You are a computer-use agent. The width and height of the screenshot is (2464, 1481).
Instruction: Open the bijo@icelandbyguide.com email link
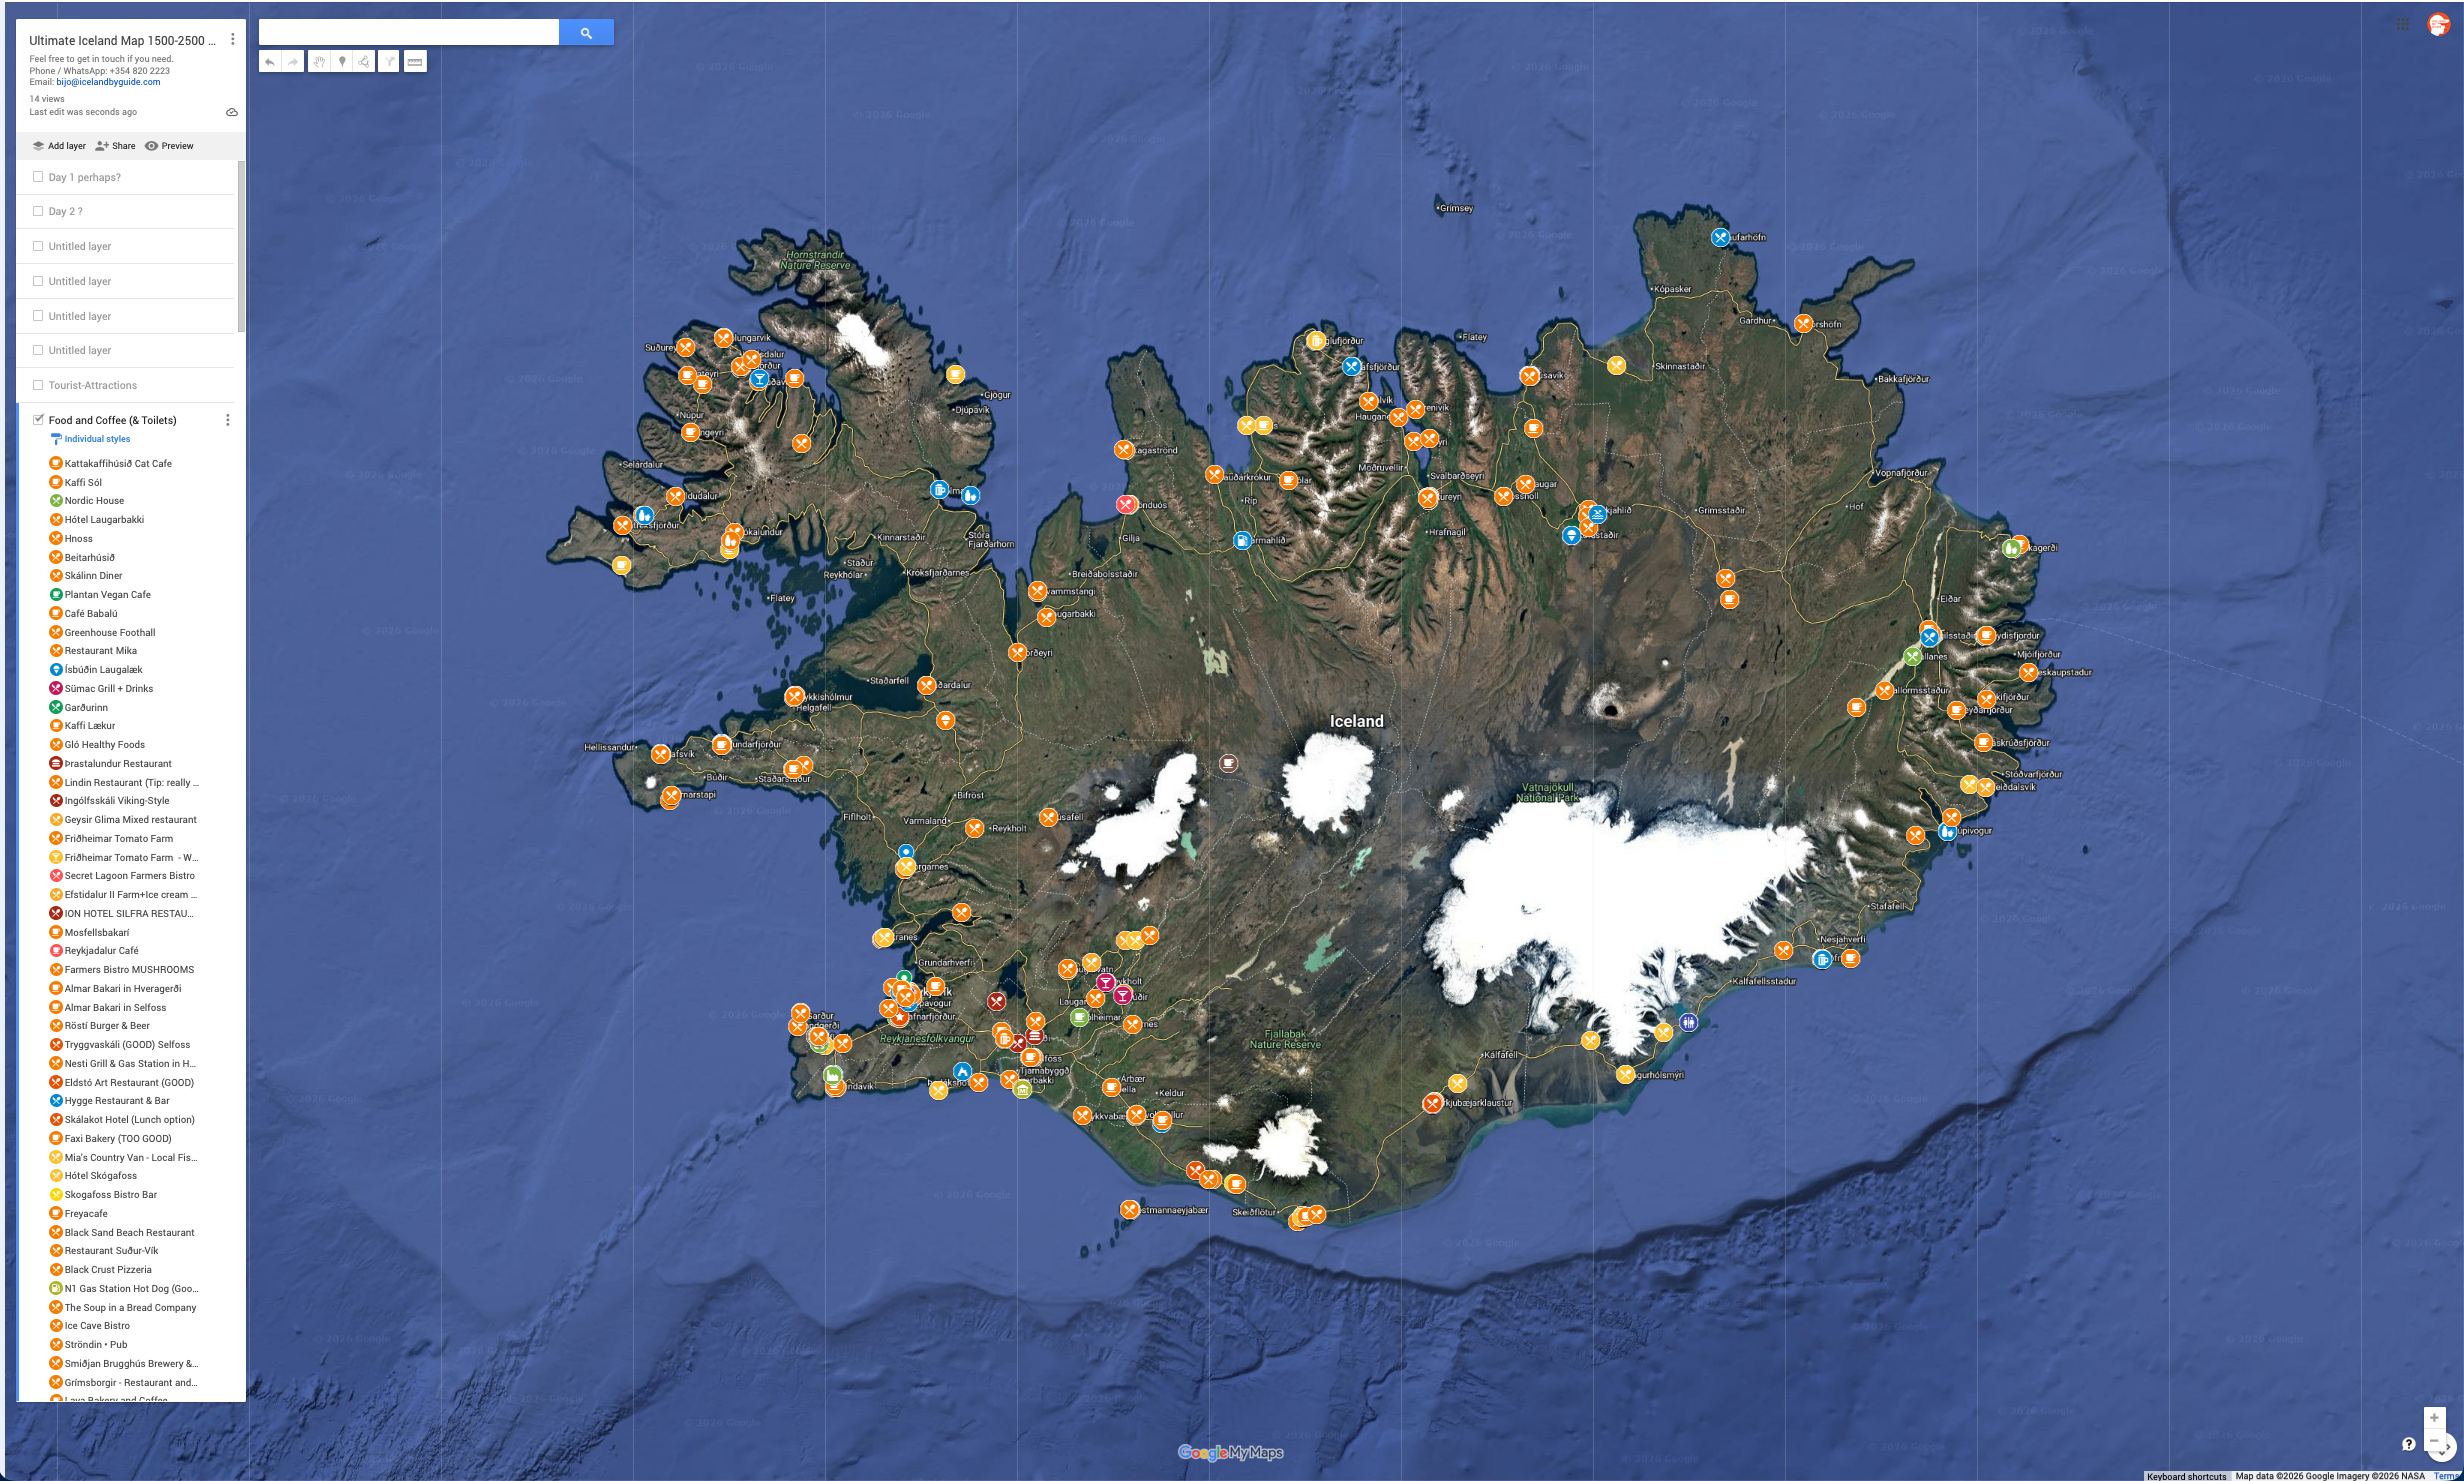point(108,82)
